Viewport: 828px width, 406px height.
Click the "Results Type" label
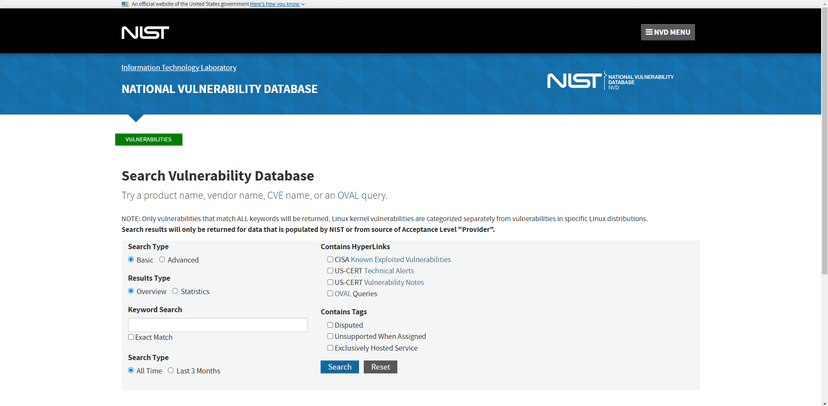[x=149, y=278]
